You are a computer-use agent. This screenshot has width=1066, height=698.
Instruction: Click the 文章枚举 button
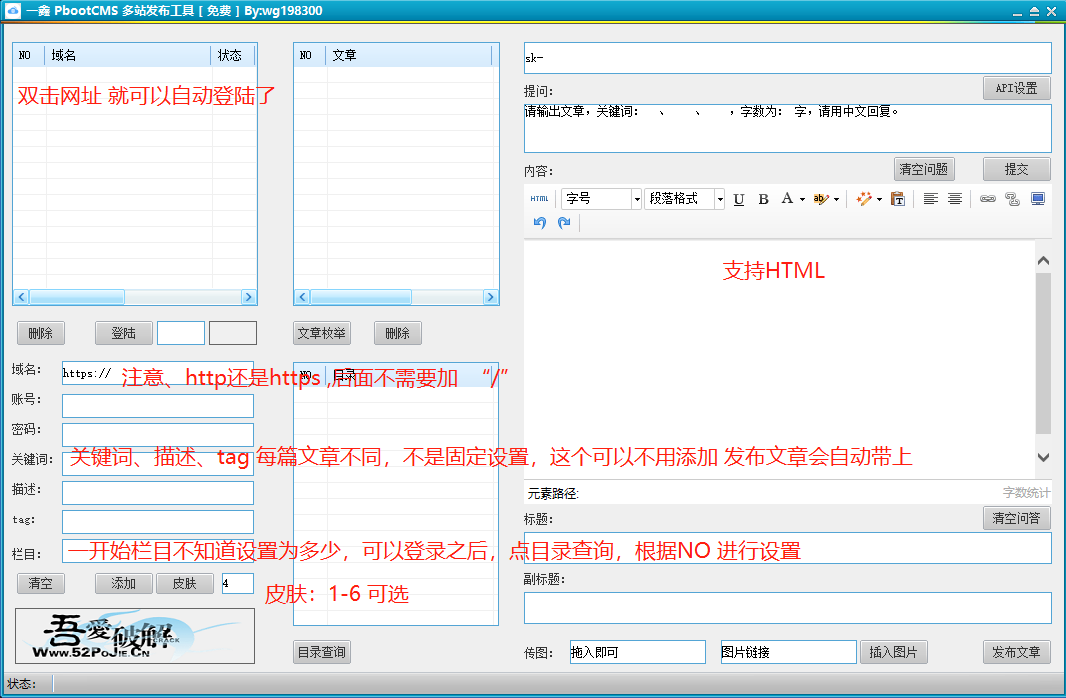click(322, 333)
